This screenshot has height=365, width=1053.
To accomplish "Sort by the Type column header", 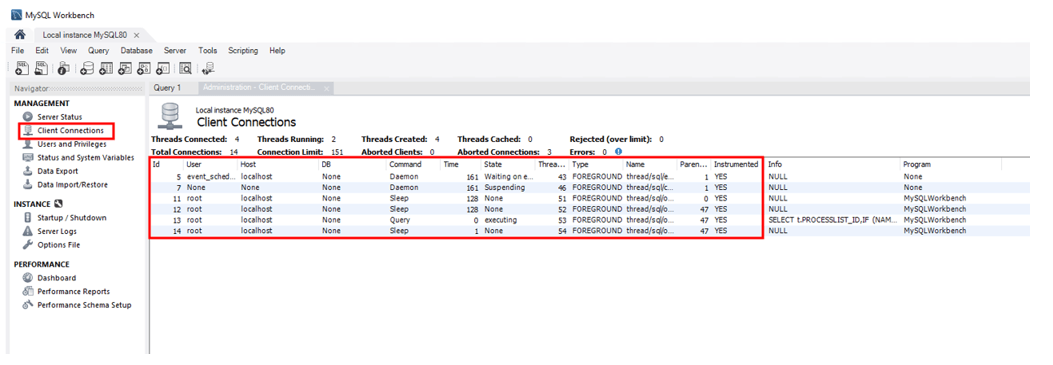I will [596, 164].
